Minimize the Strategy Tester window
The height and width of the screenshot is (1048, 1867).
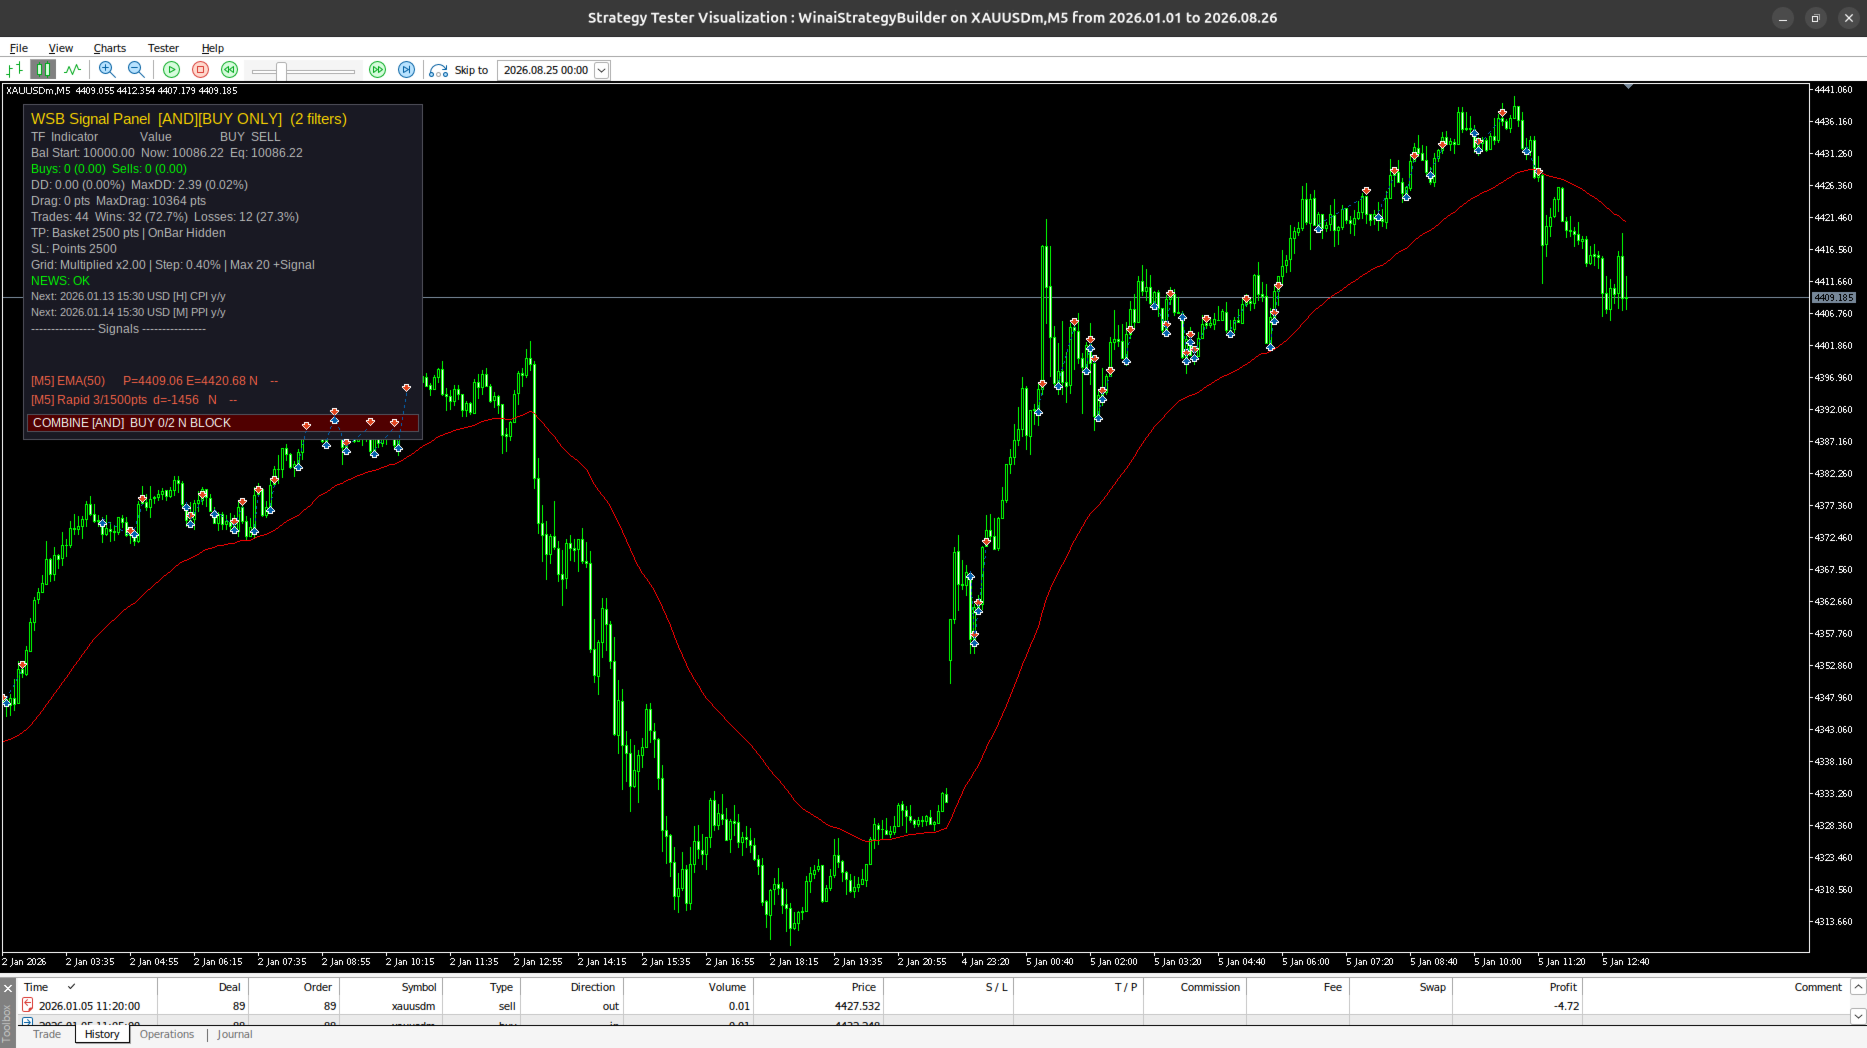pos(1782,18)
